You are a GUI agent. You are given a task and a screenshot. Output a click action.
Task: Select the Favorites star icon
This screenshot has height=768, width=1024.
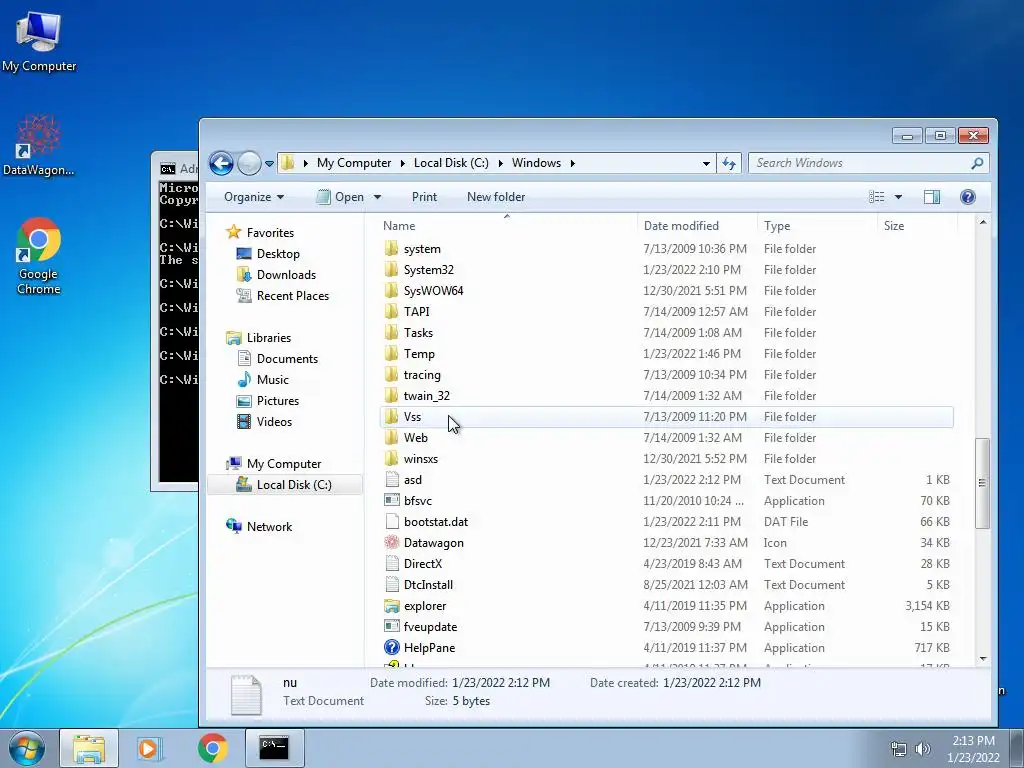coord(233,232)
